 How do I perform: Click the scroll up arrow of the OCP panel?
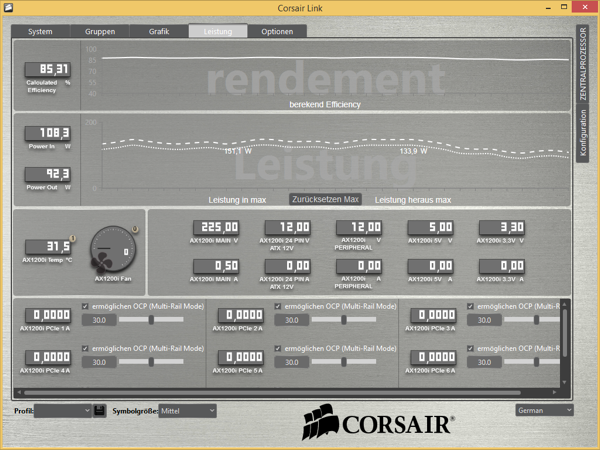tap(564, 304)
